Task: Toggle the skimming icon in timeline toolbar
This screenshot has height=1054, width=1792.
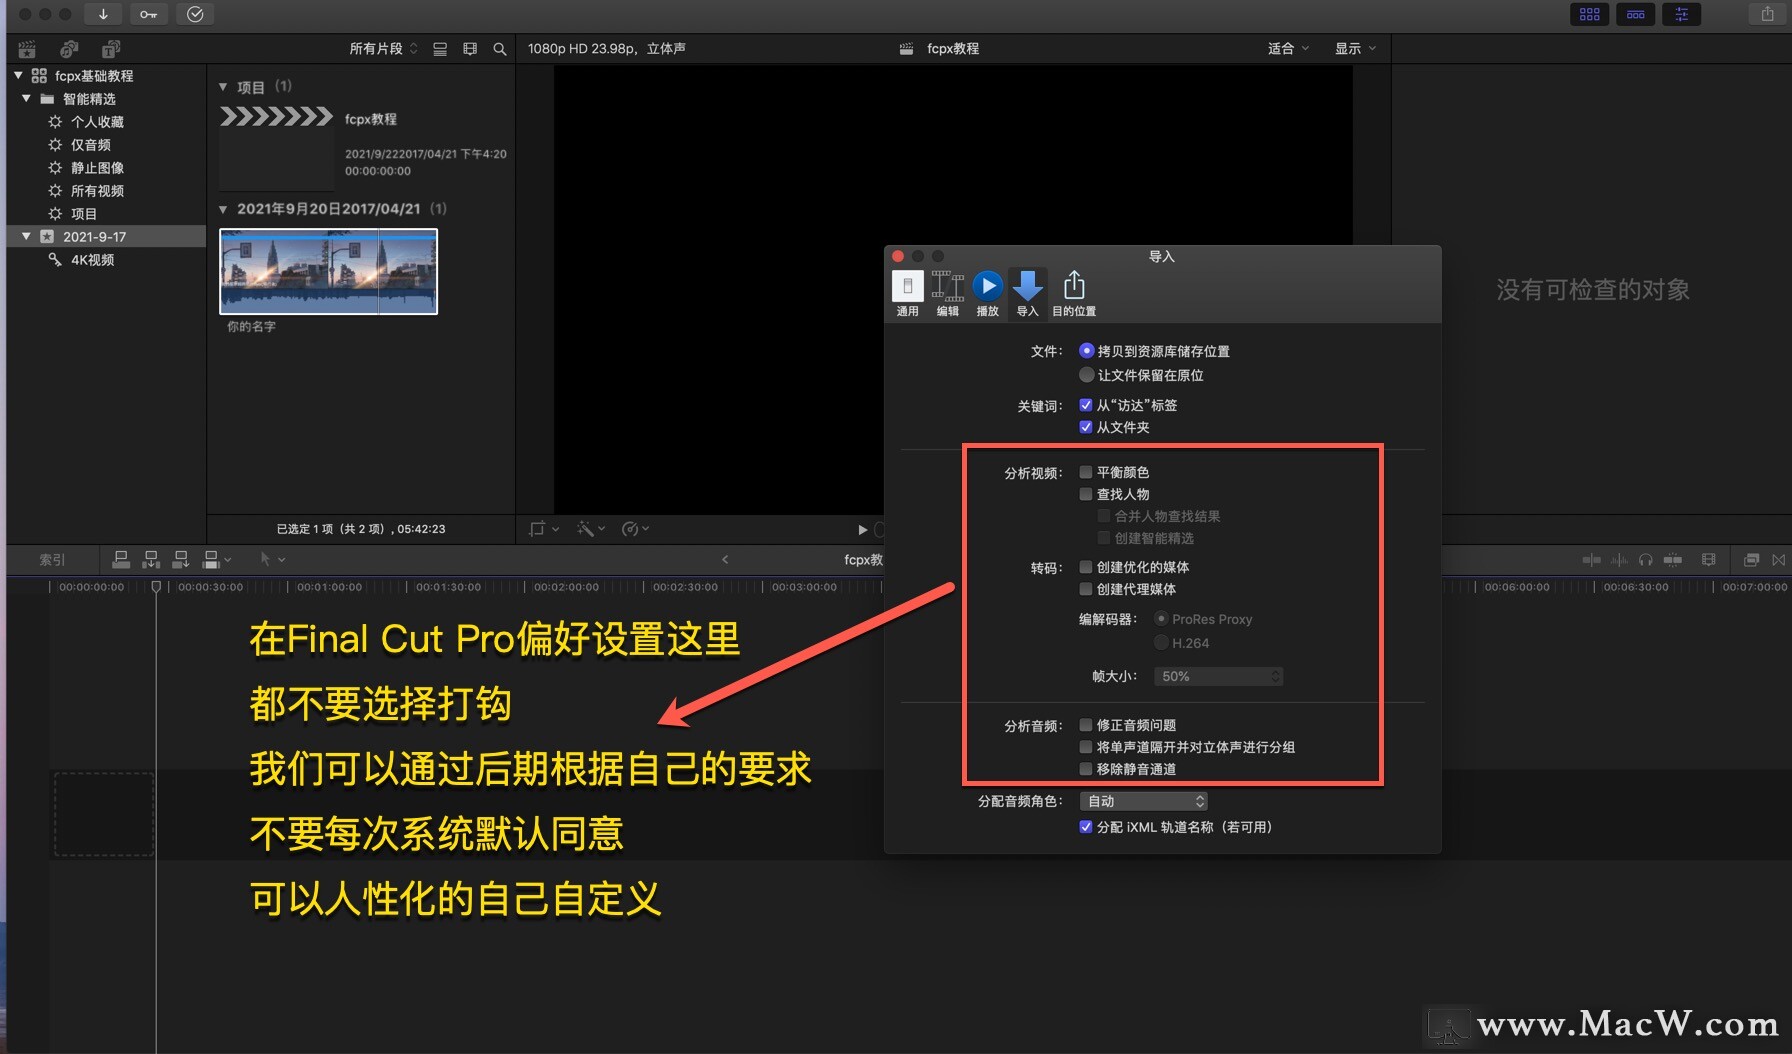Action: 1592,560
